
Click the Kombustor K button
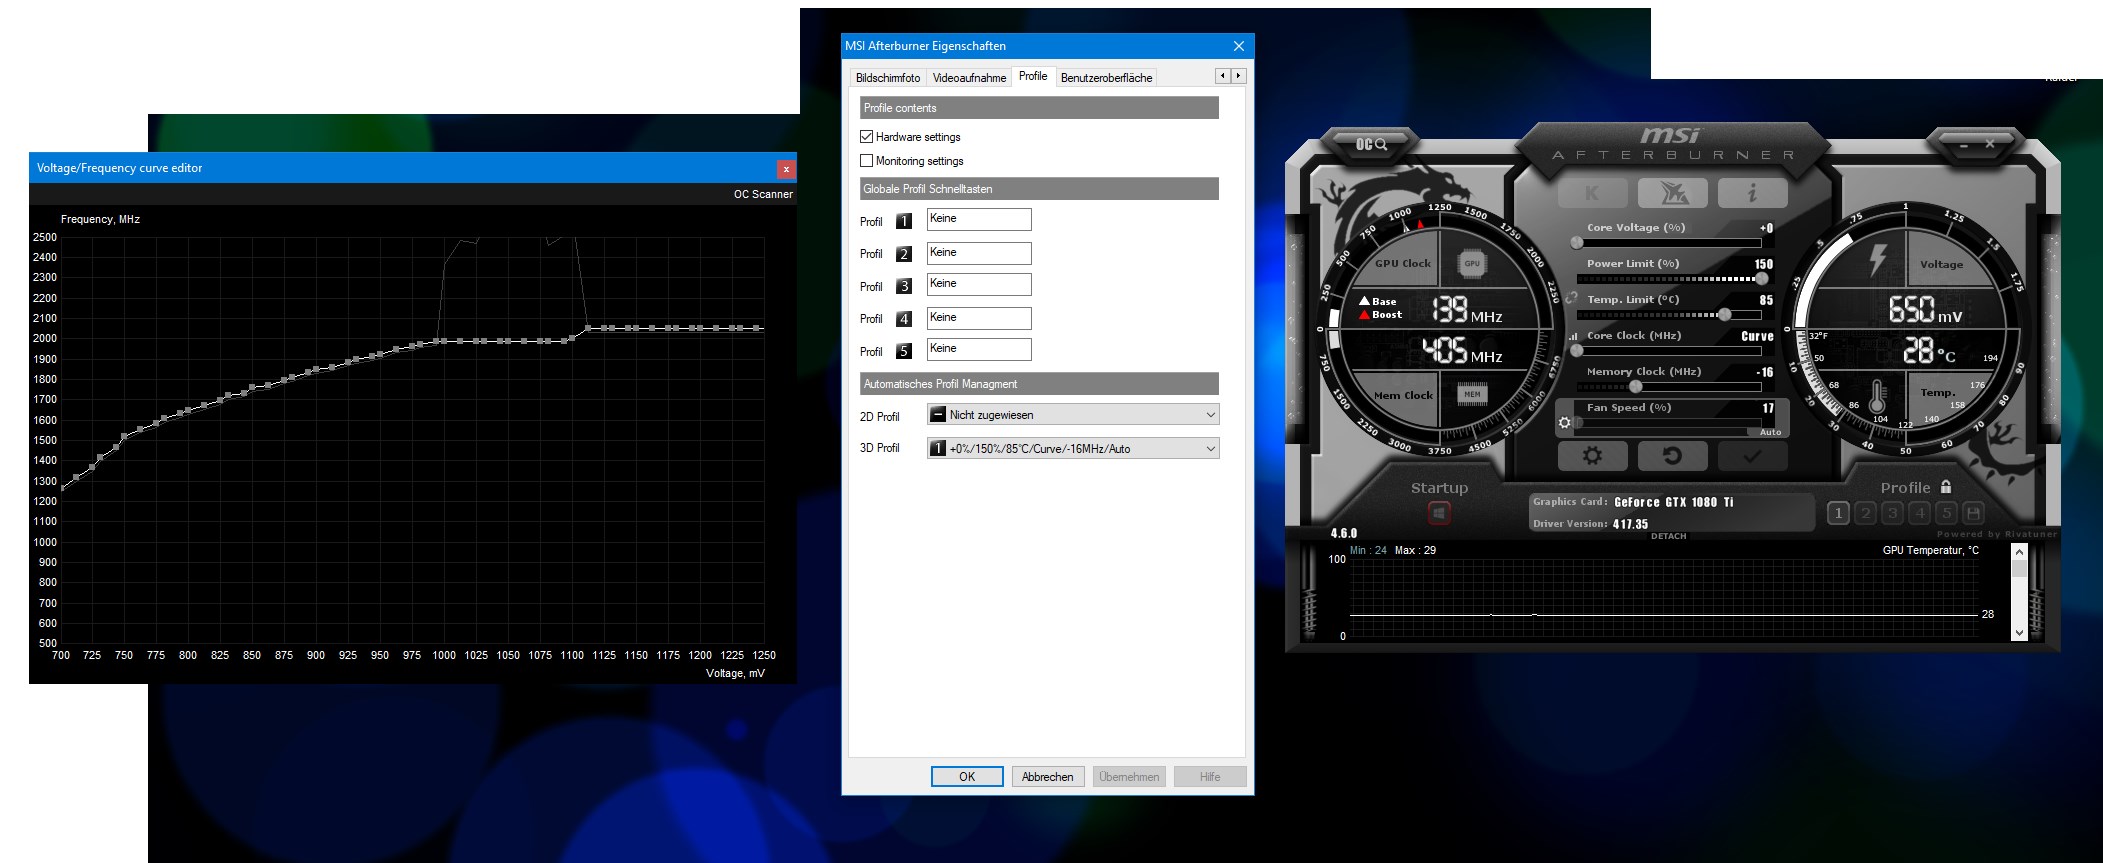coord(1592,194)
